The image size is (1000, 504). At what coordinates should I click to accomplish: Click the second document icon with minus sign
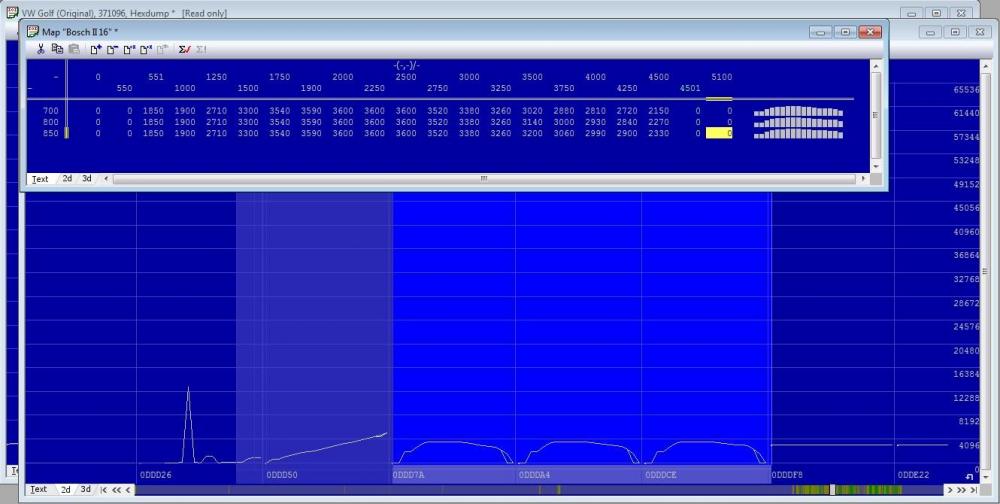point(113,49)
